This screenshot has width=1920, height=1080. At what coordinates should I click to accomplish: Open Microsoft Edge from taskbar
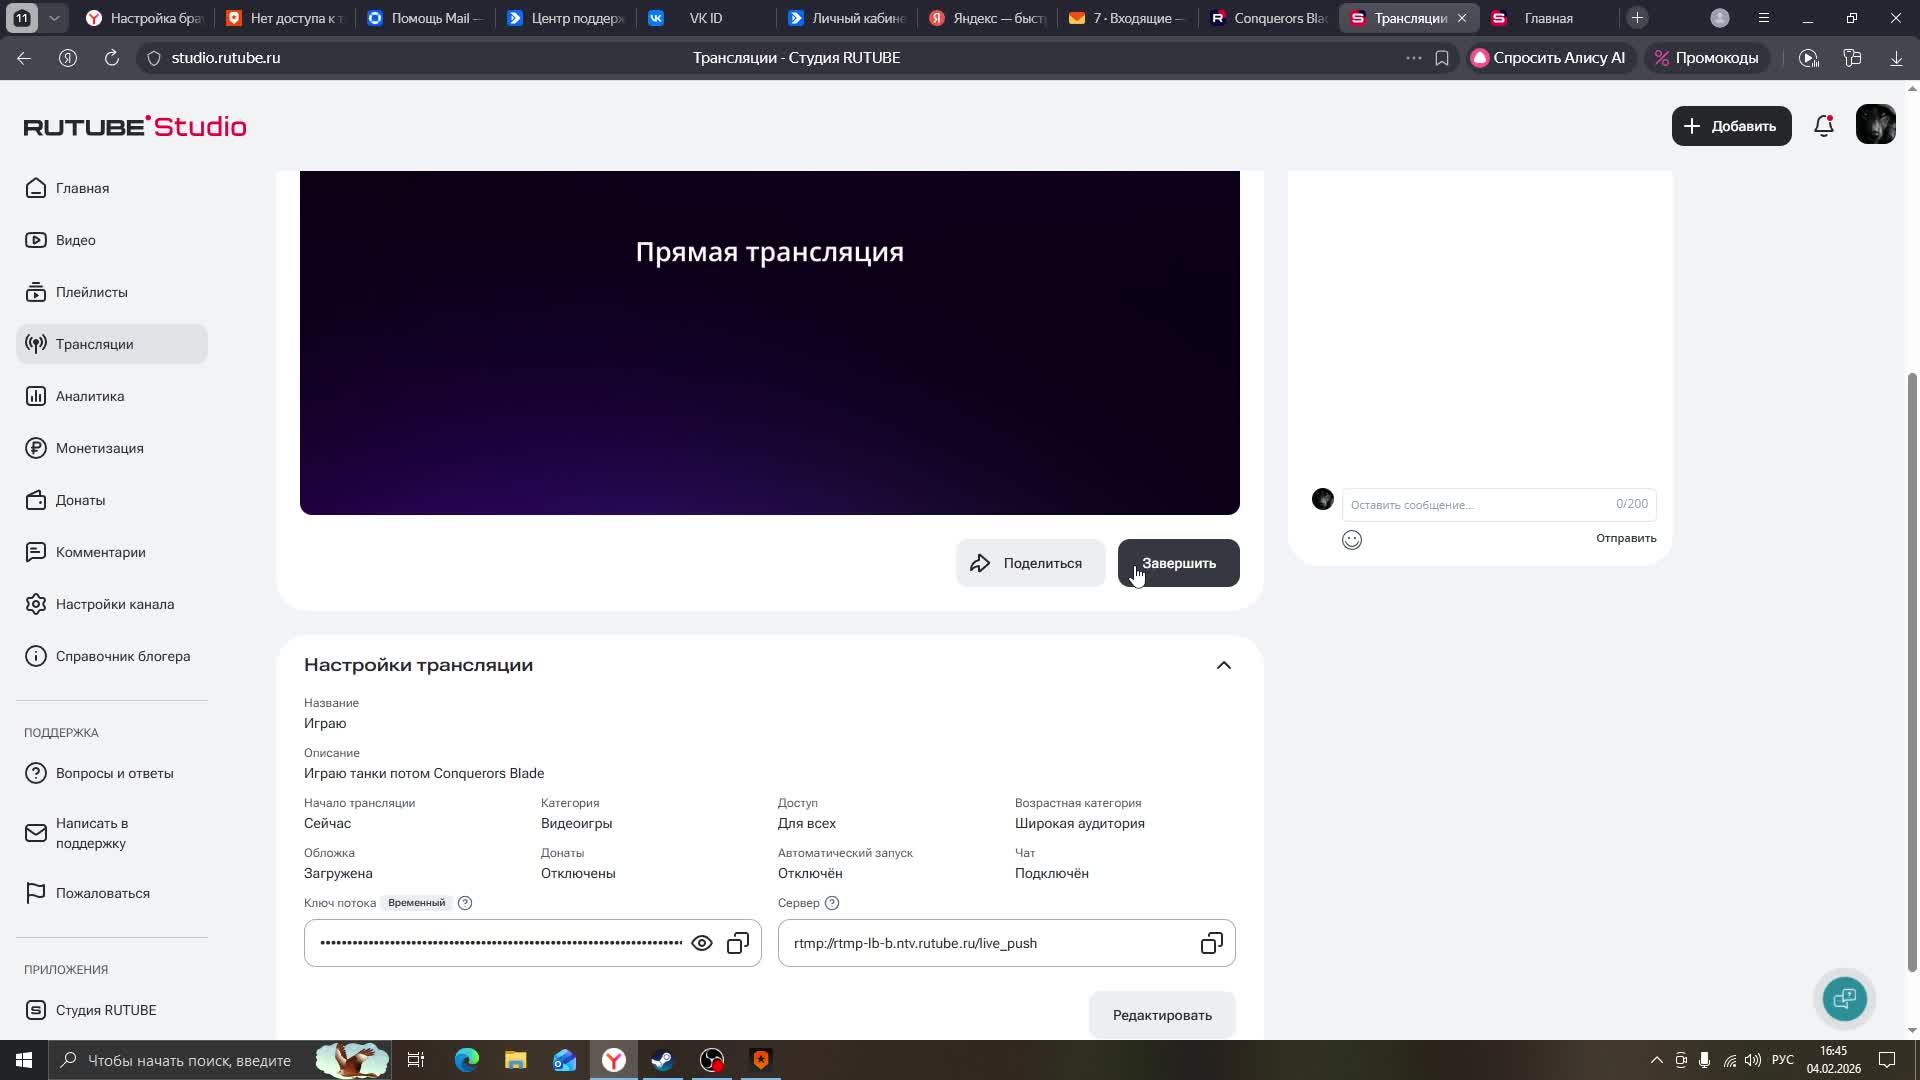466,1060
